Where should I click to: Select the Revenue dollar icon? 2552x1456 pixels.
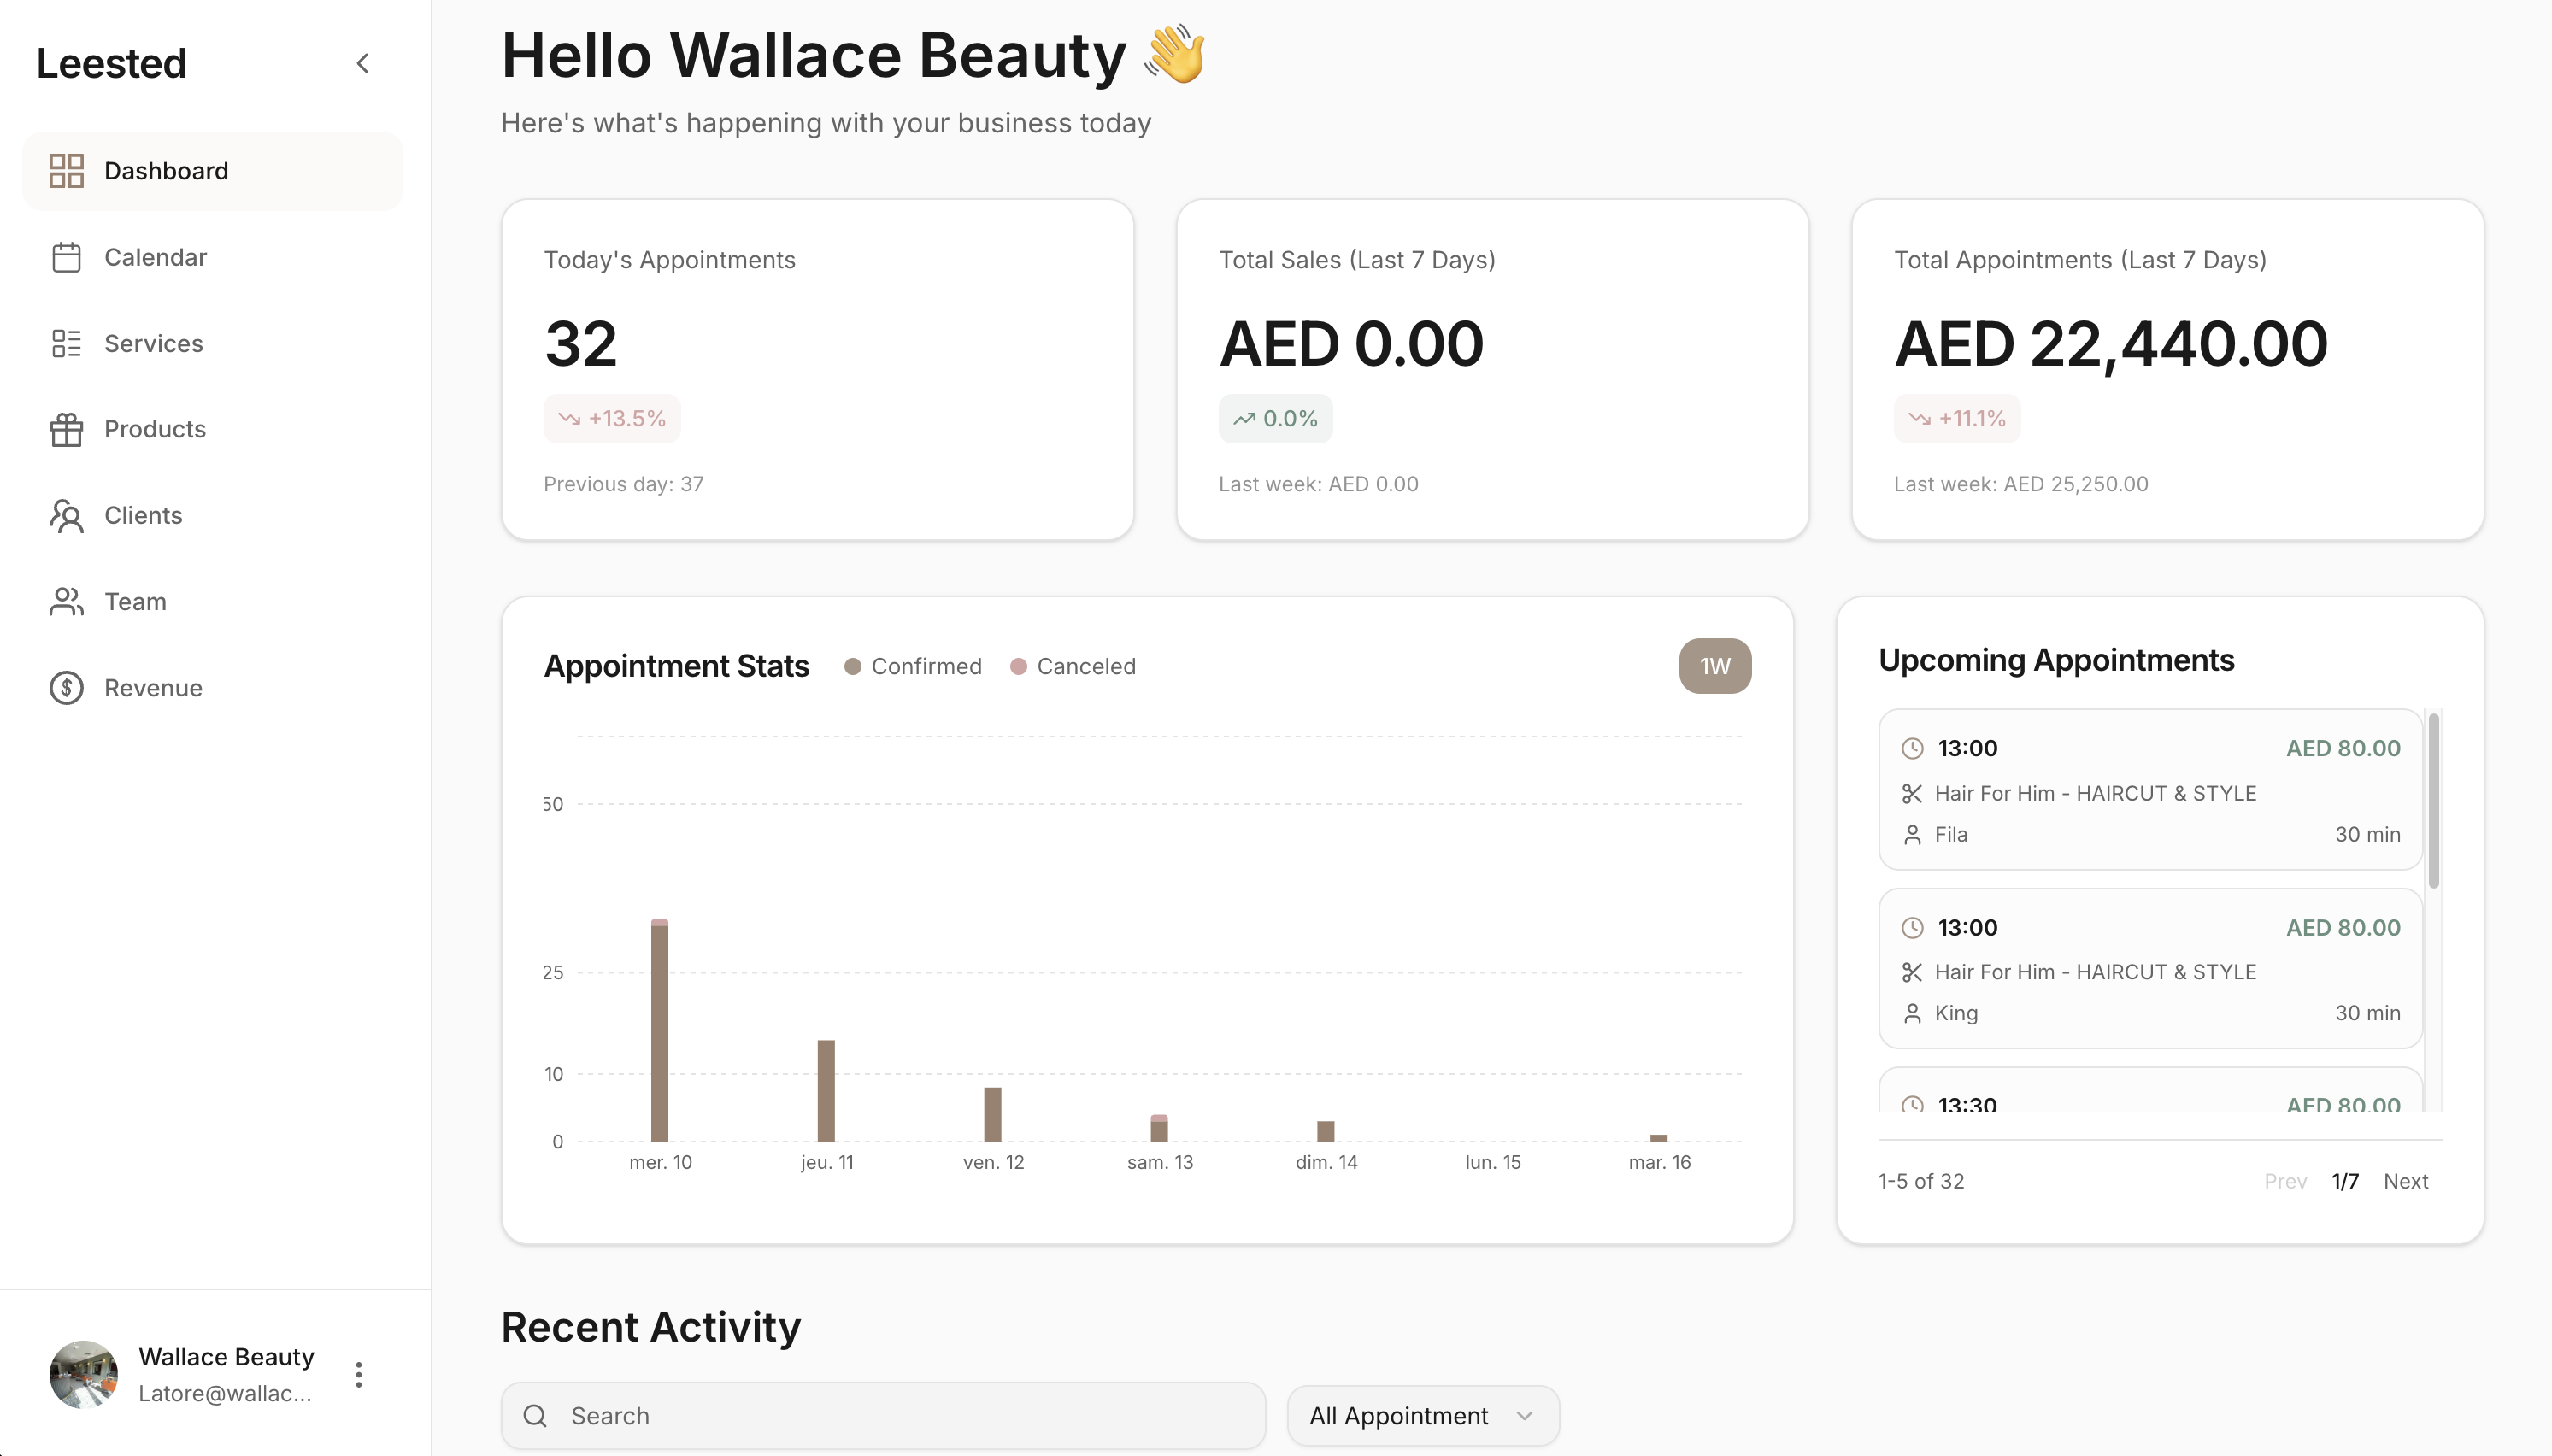point(66,687)
